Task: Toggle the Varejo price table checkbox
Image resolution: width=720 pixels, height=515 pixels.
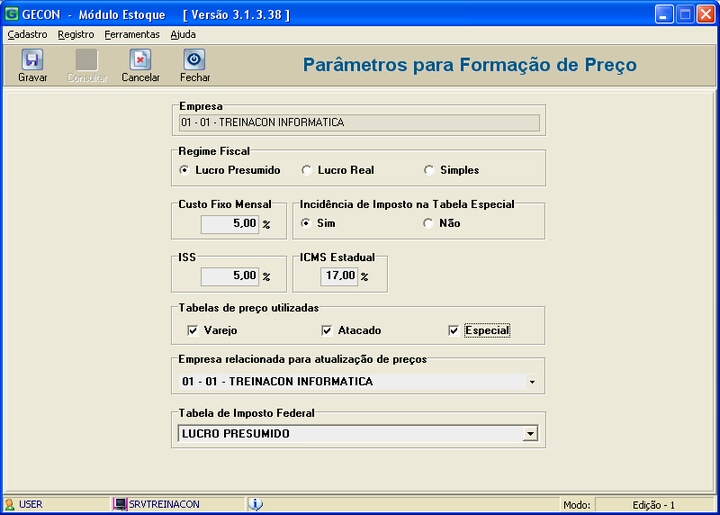Action: (x=193, y=330)
